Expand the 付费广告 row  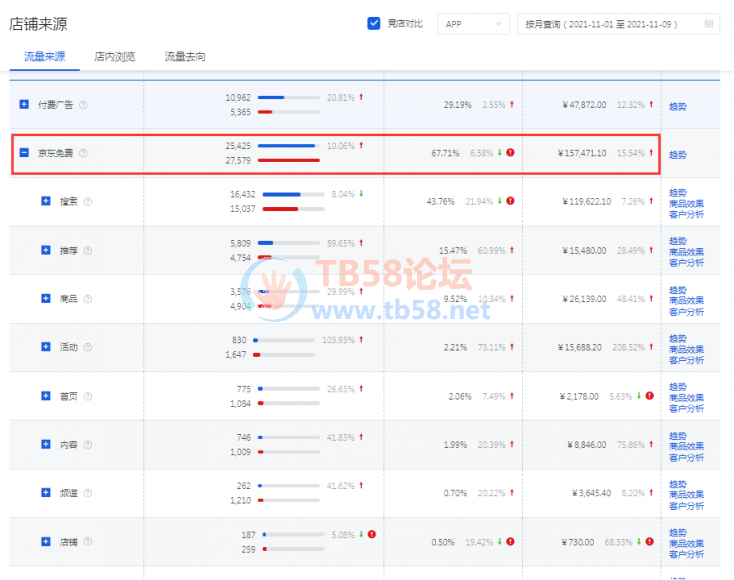click(24, 104)
